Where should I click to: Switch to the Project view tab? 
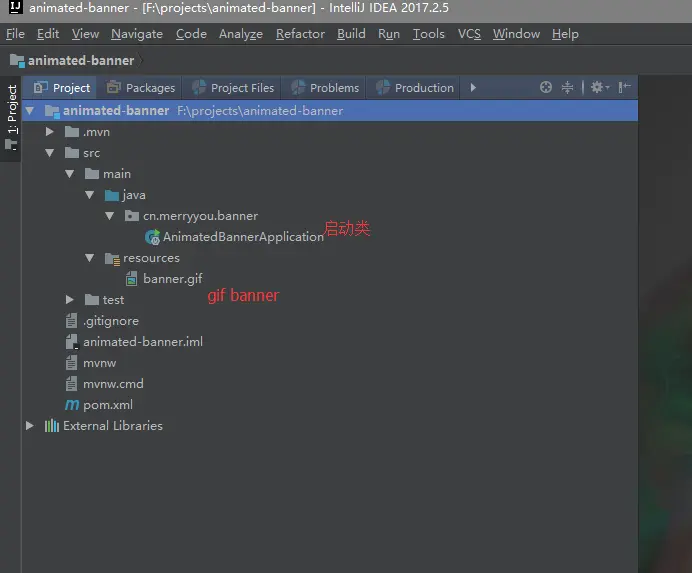tap(62, 87)
